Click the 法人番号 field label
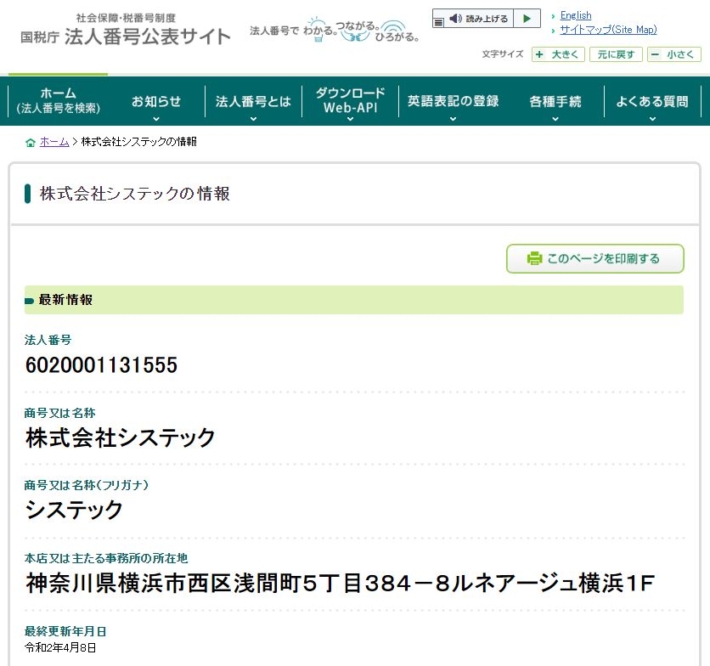 tap(48, 340)
